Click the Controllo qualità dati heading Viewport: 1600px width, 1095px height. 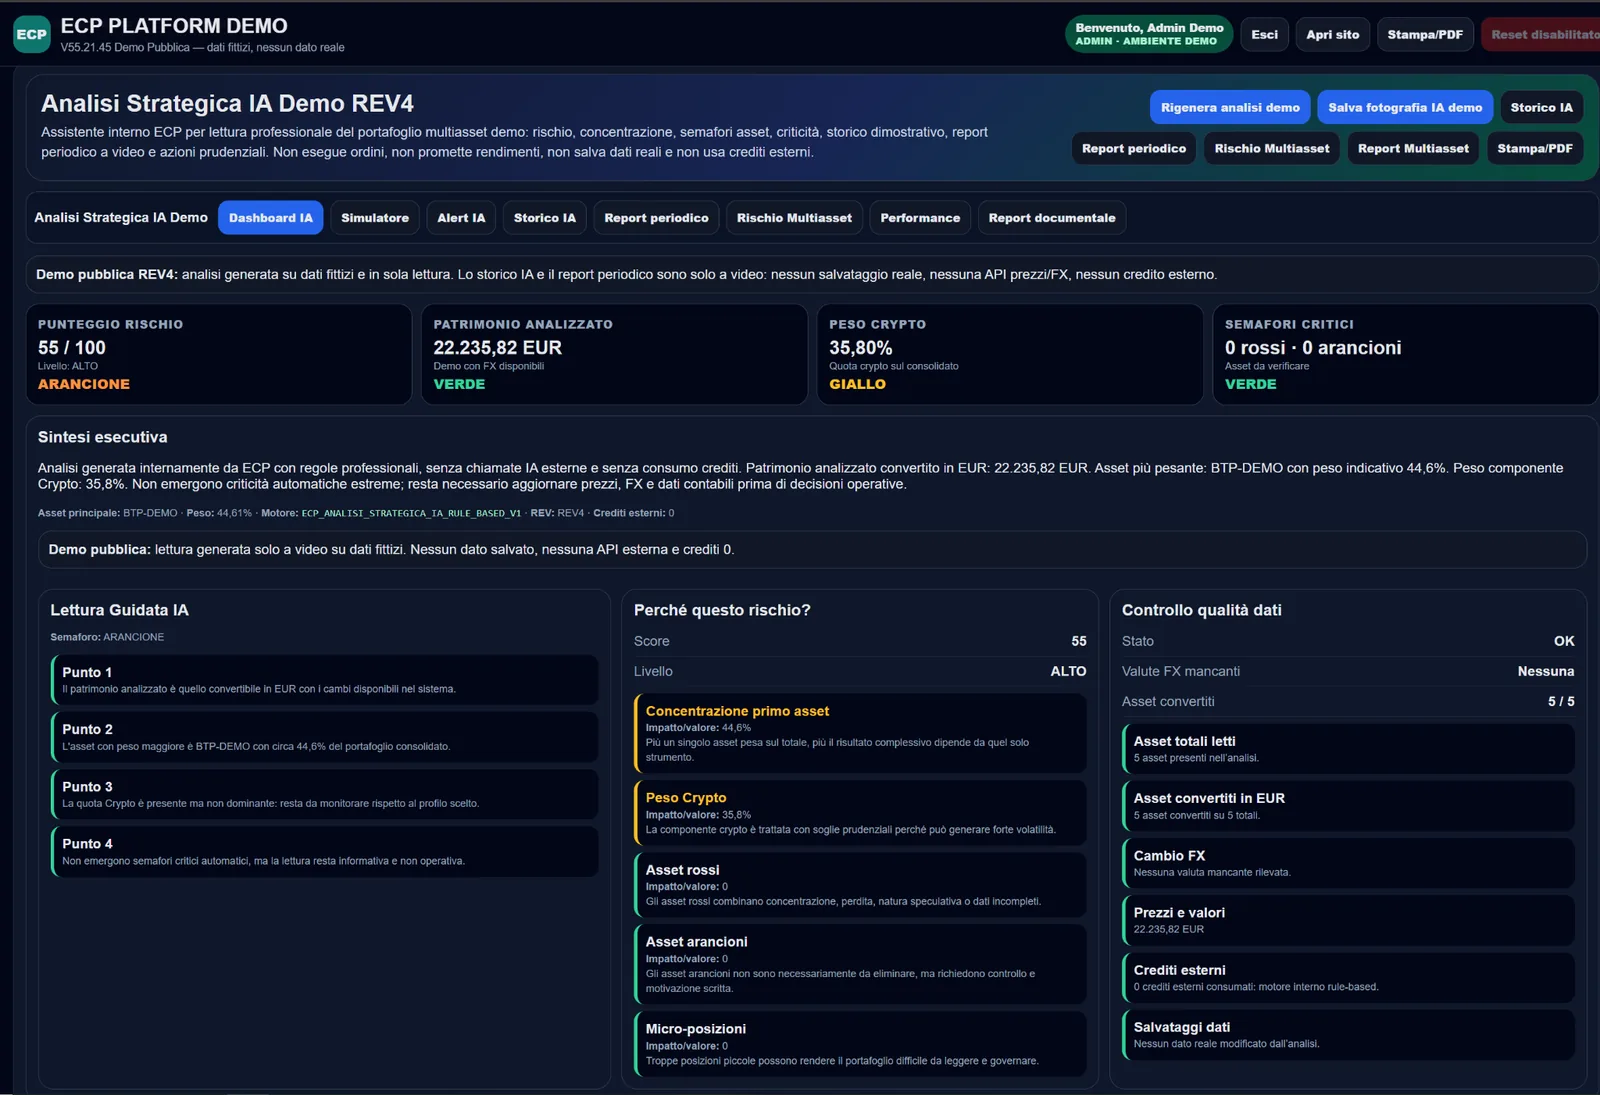pos(1201,610)
